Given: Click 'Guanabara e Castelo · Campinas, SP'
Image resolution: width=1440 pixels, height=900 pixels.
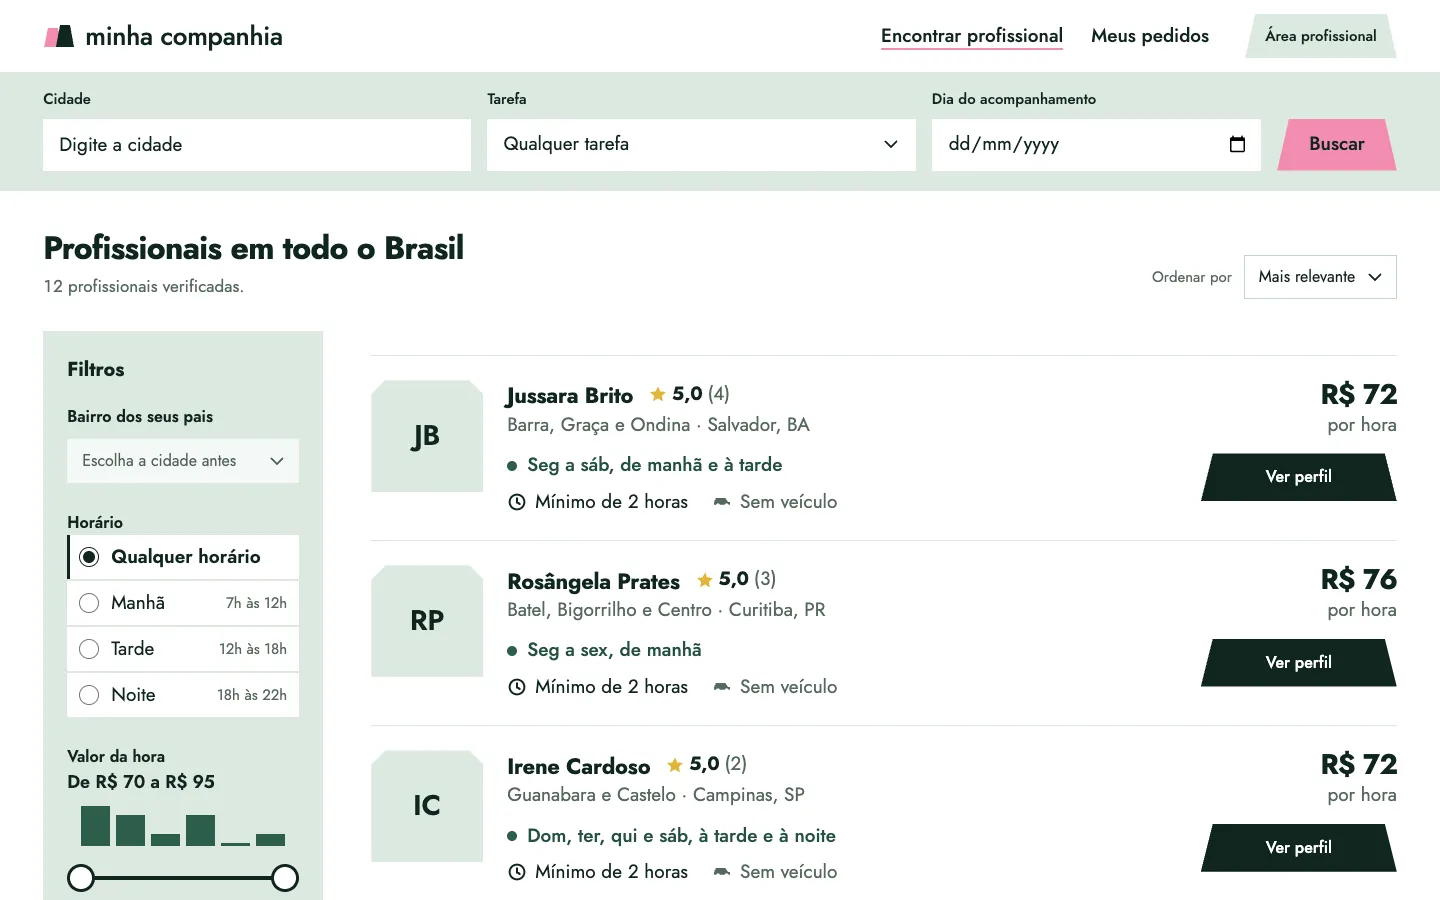Looking at the screenshot, I should pos(656,795).
